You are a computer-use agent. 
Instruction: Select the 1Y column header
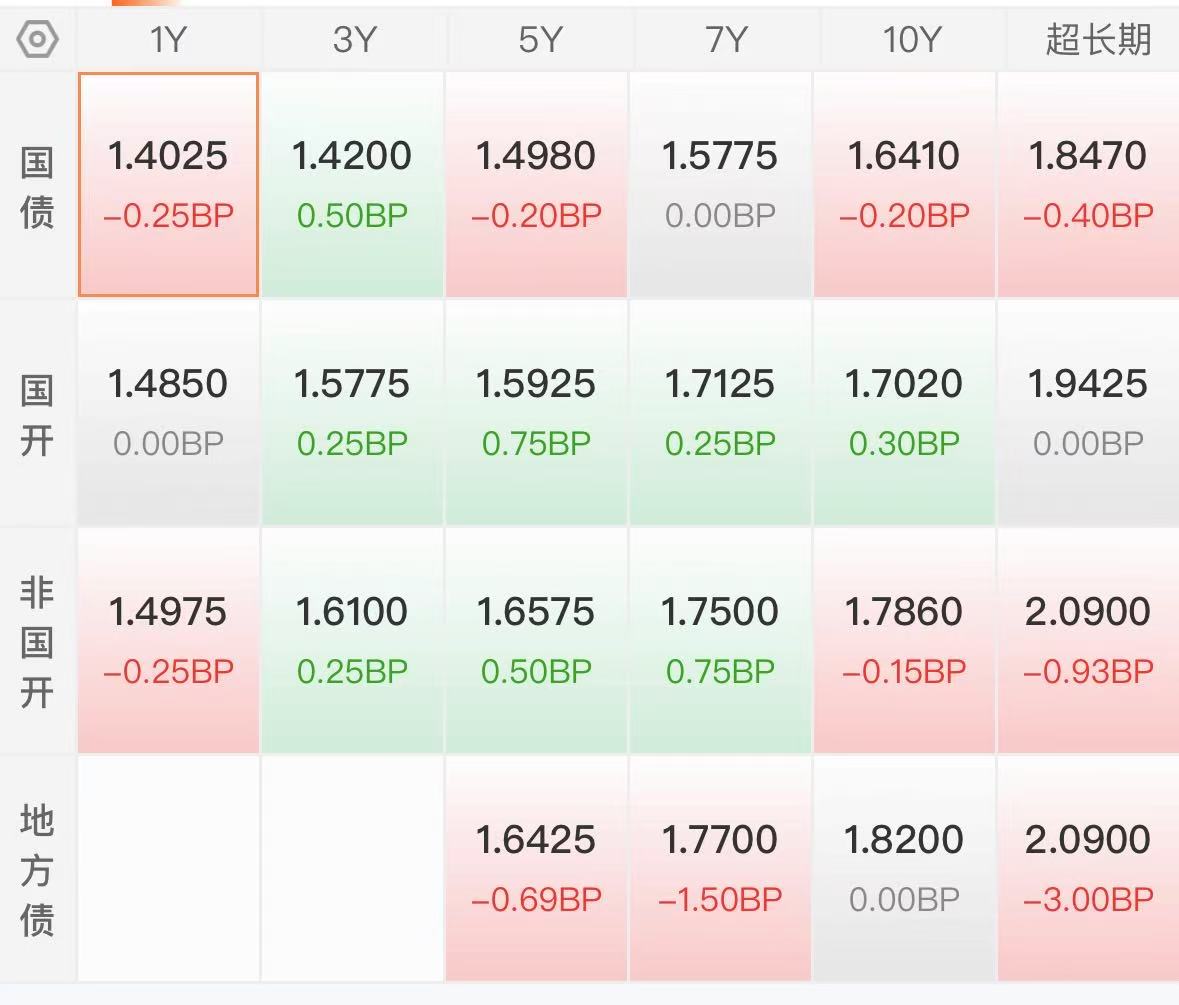click(x=168, y=39)
